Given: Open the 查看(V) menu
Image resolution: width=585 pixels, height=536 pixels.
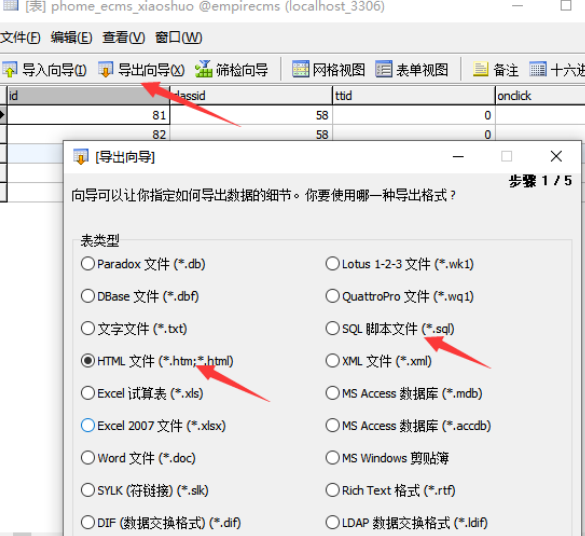Looking at the screenshot, I should click(x=123, y=38).
